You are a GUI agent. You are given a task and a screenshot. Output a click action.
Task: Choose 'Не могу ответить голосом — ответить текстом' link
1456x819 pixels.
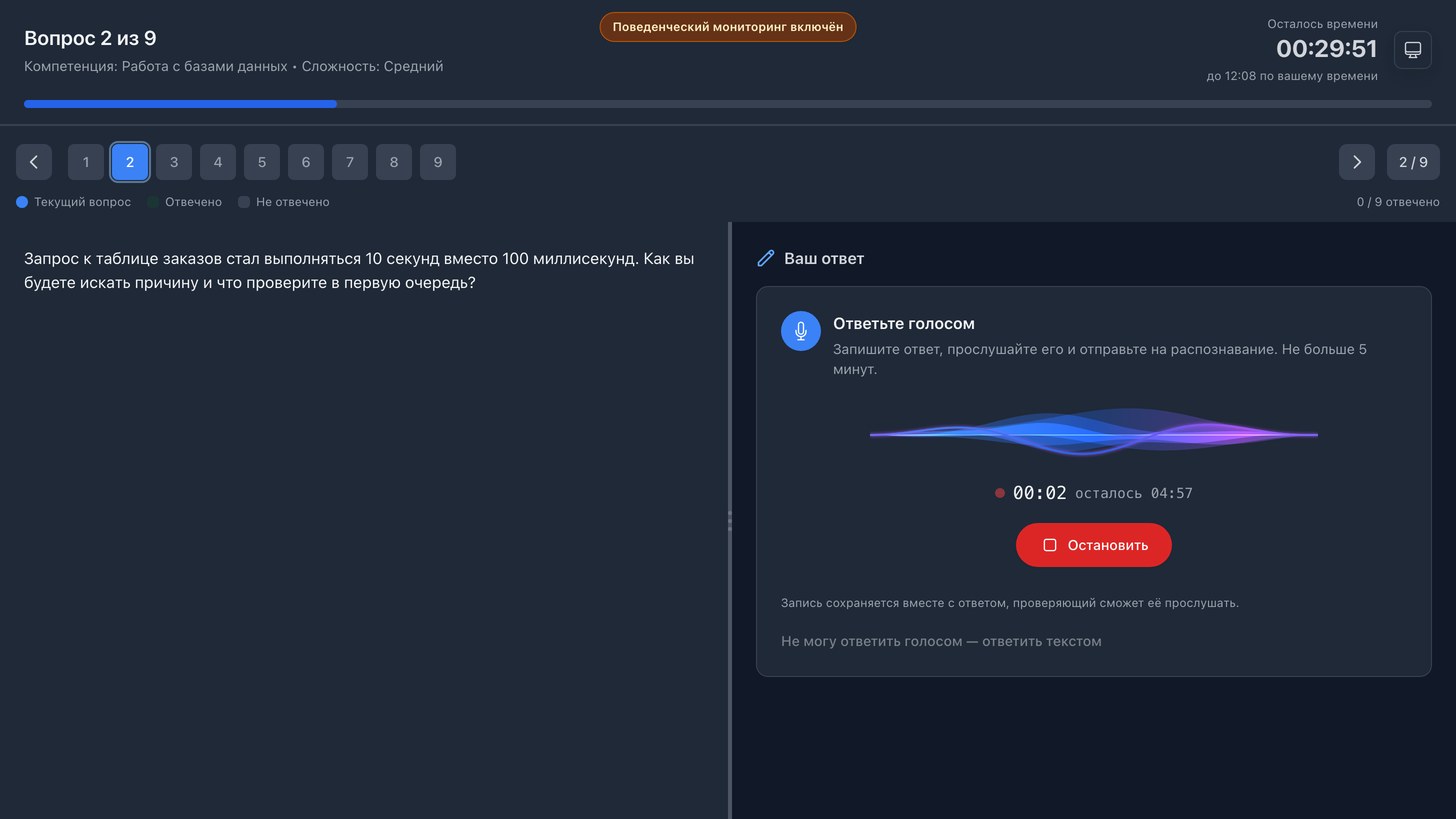pyautogui.click(x=941, y=641)
